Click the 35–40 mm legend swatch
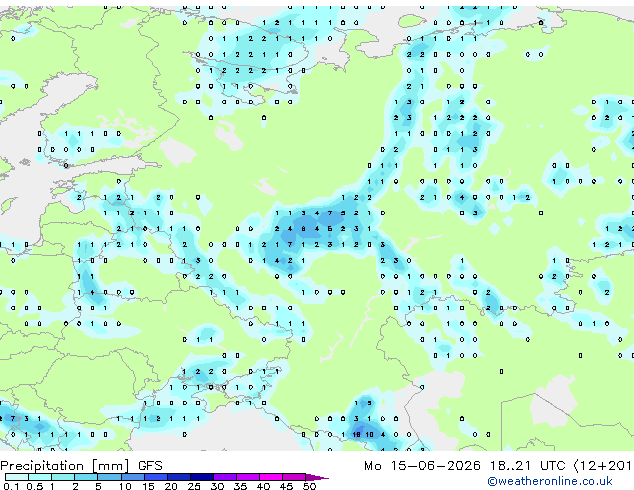The width and height of the screenshot is (634, 490). [x=247, y=477]
